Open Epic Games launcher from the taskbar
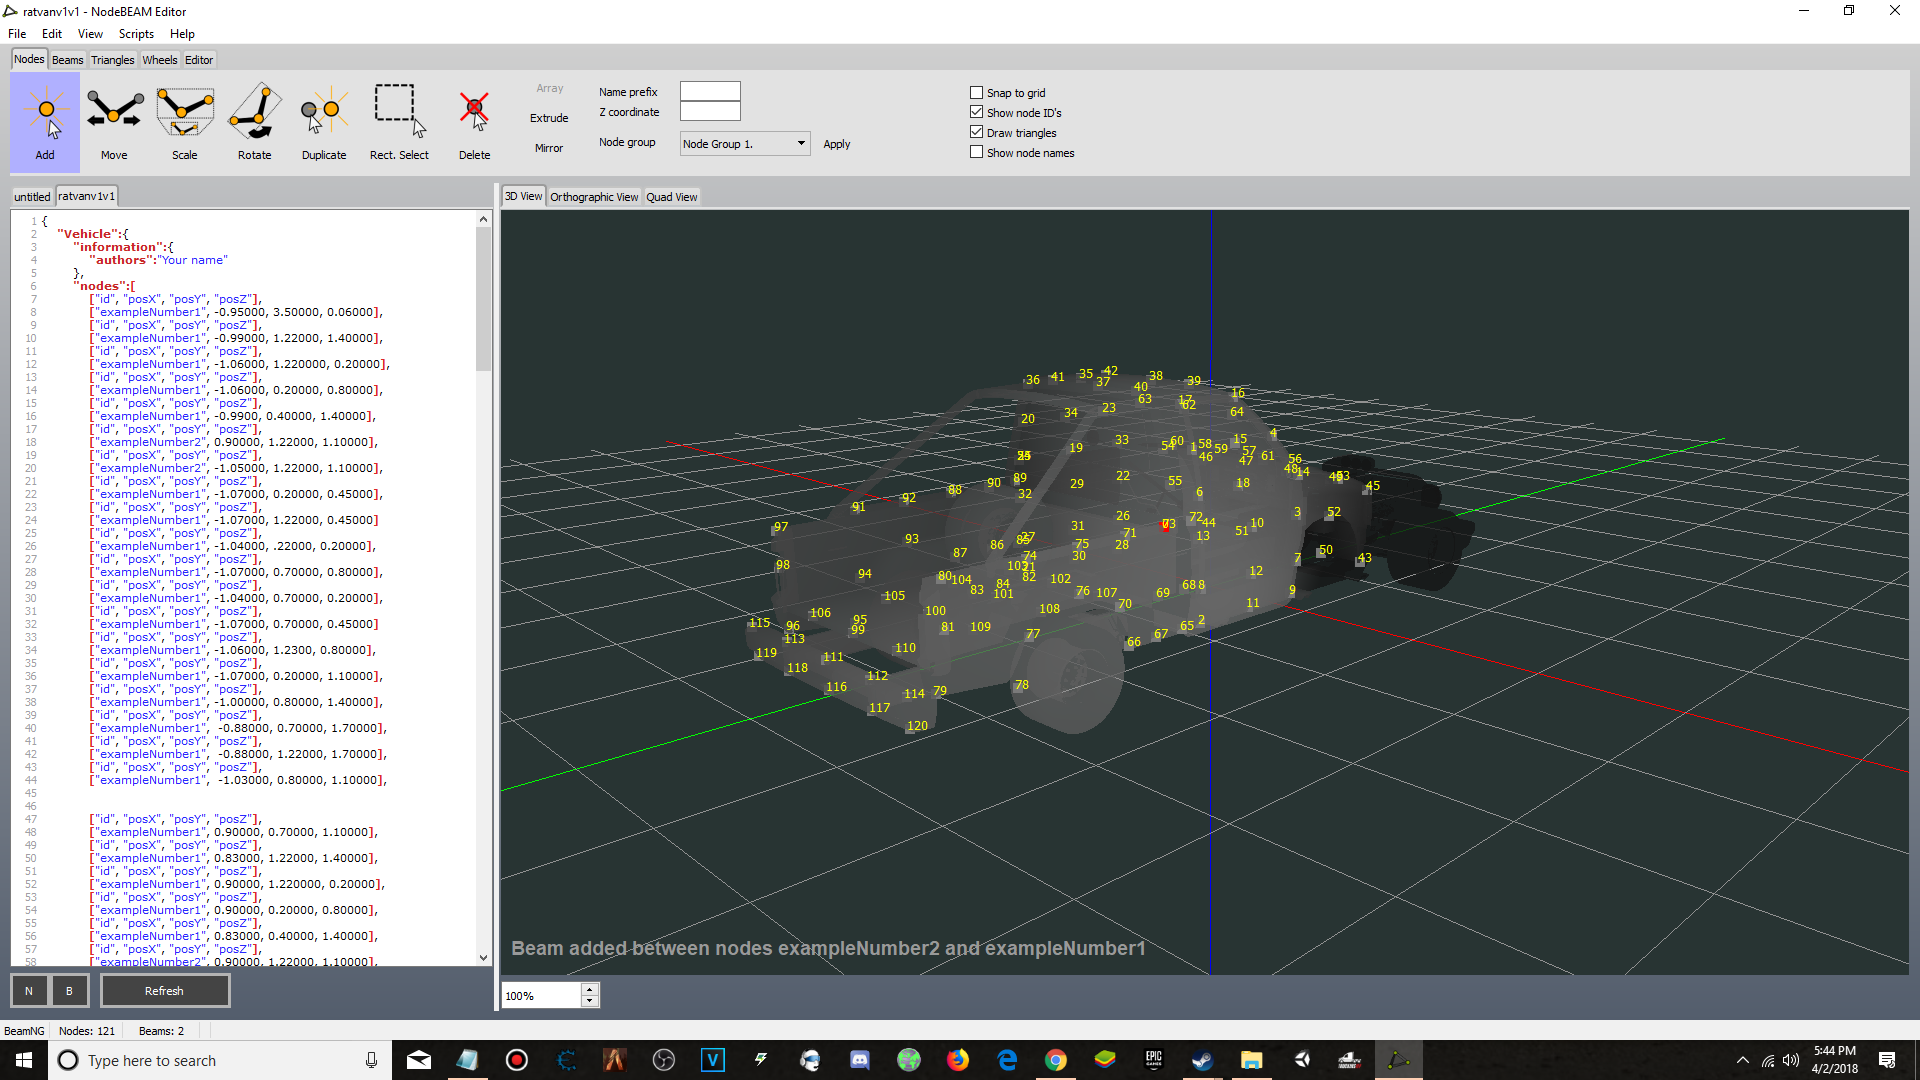Viewport: 1920px width, 1080px height. [x=1154, y=1060]
